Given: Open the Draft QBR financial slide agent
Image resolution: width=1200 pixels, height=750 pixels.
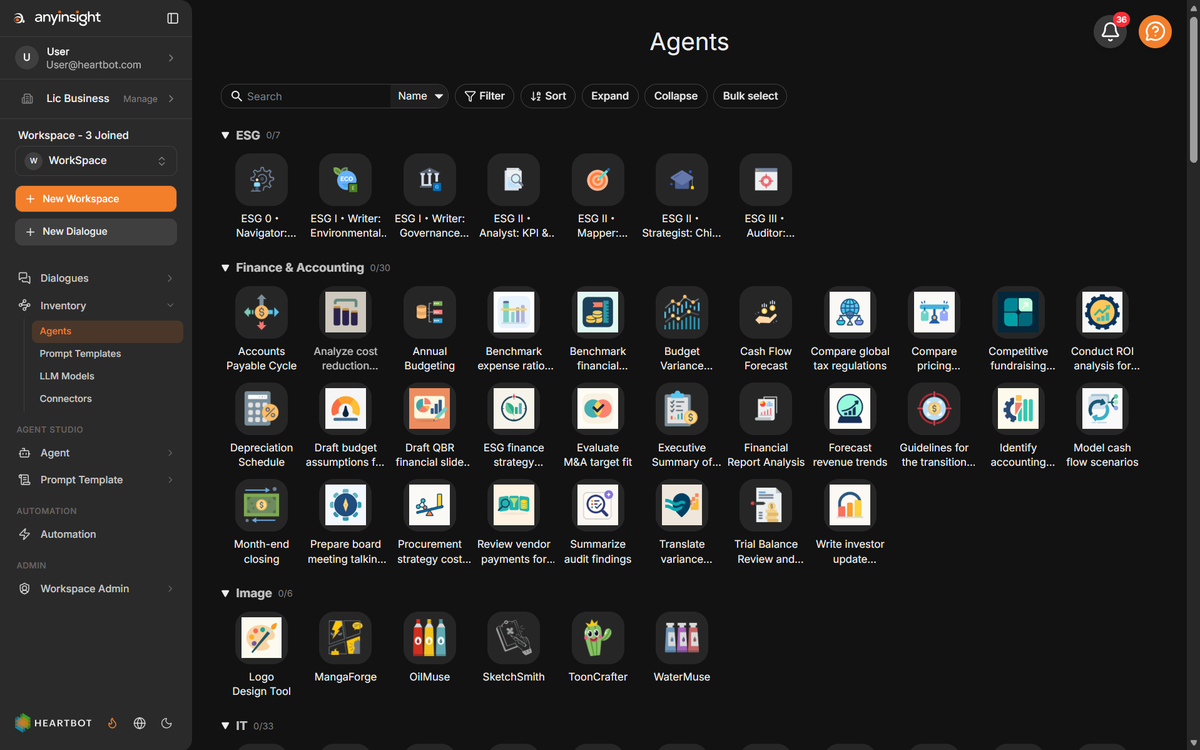Looking at the screenshot, I should tap(430, 409).
